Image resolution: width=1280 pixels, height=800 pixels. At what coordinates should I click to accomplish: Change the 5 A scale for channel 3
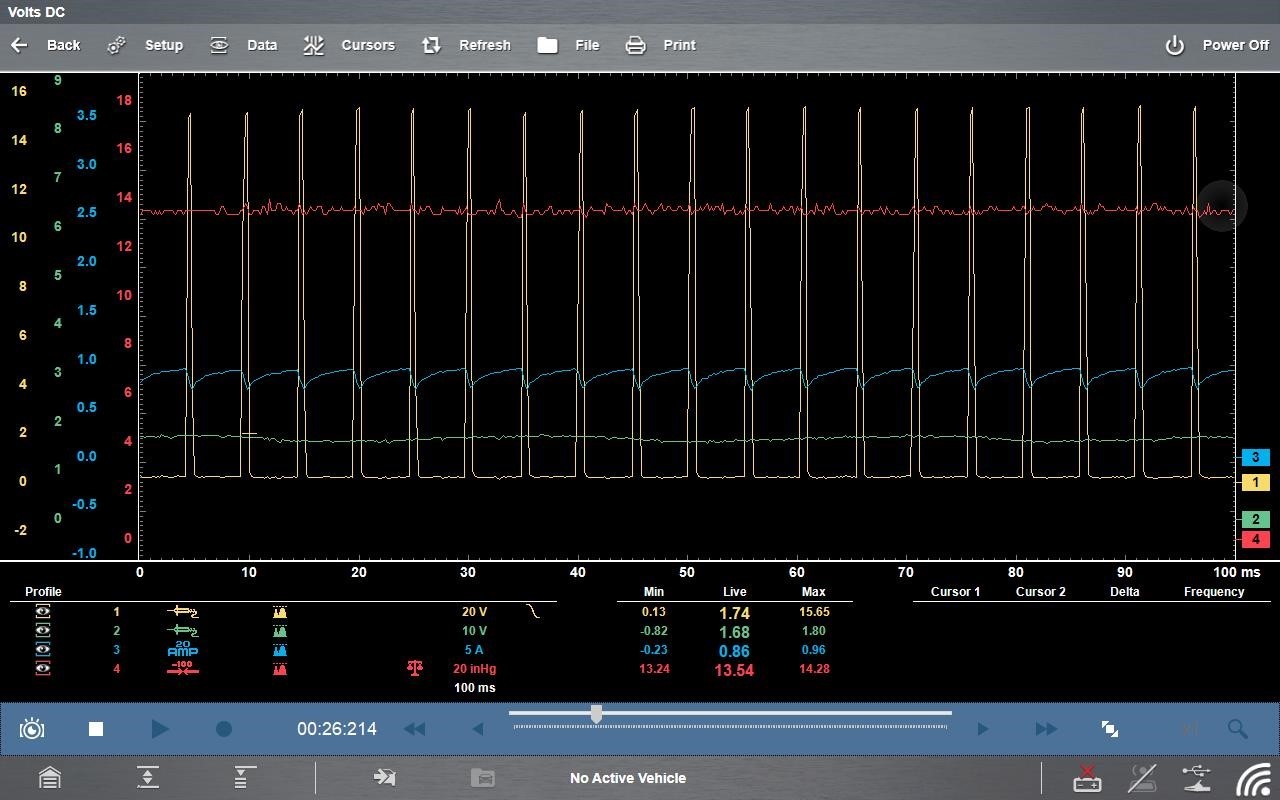pyautogui.click(x=474, y=650)
